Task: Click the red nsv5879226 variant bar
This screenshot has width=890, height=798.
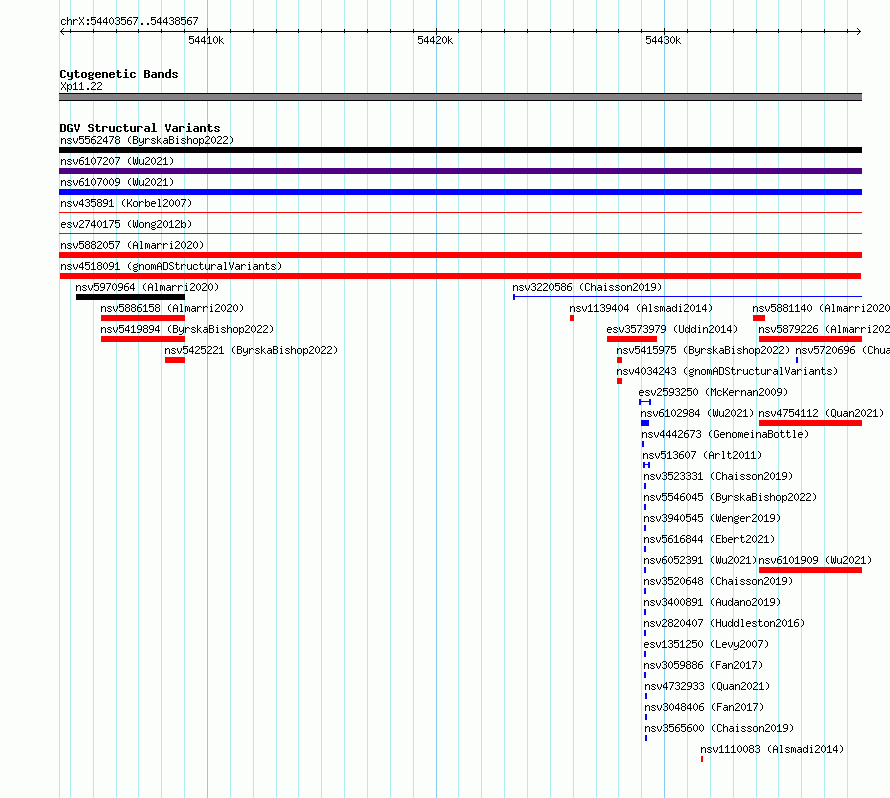Action: tap(811, 339)
